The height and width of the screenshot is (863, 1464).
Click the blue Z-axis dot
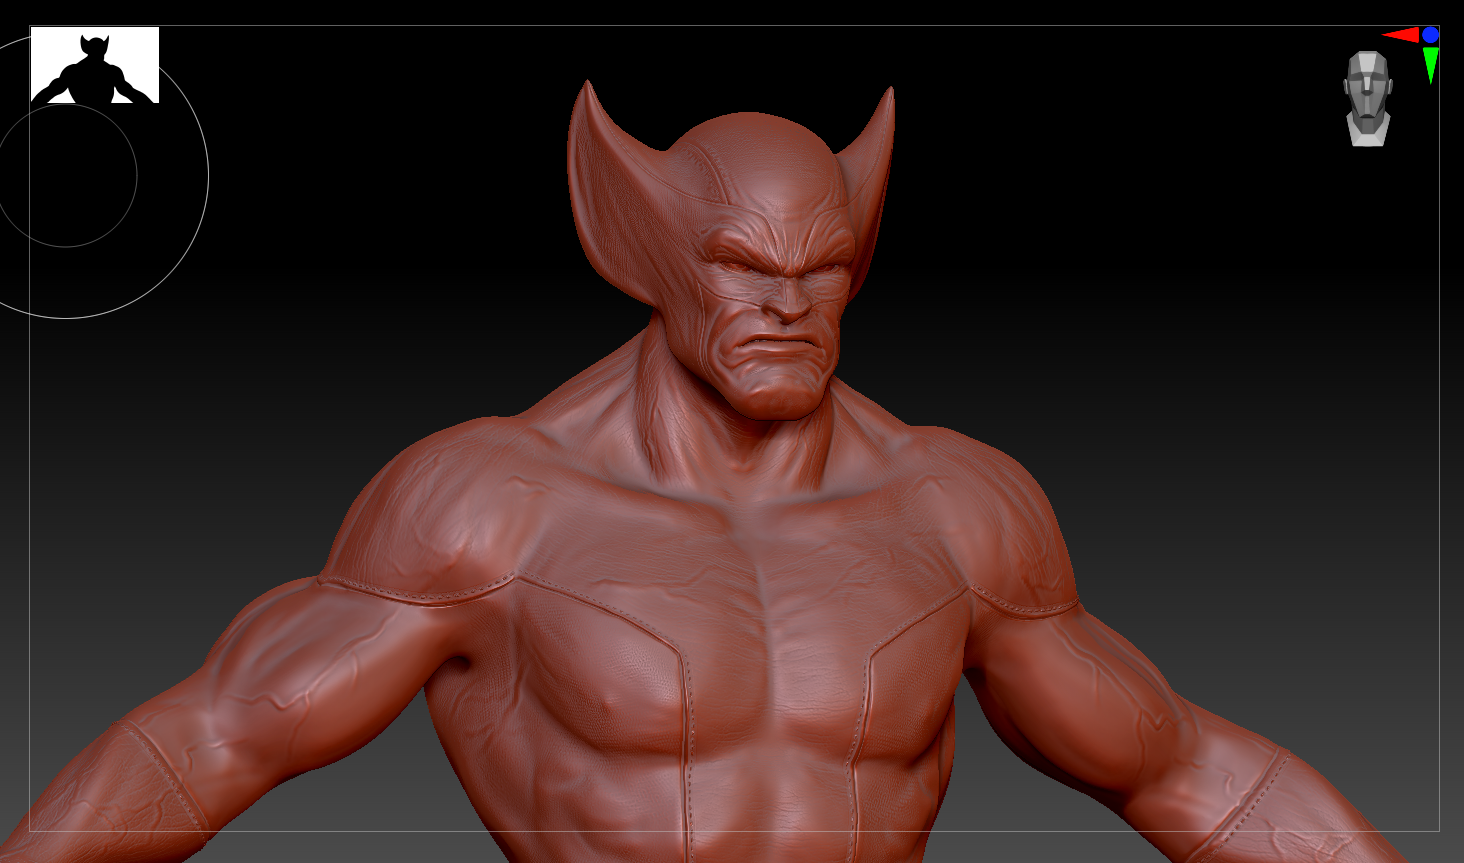pyautogui.click(x=1431, y=35)
